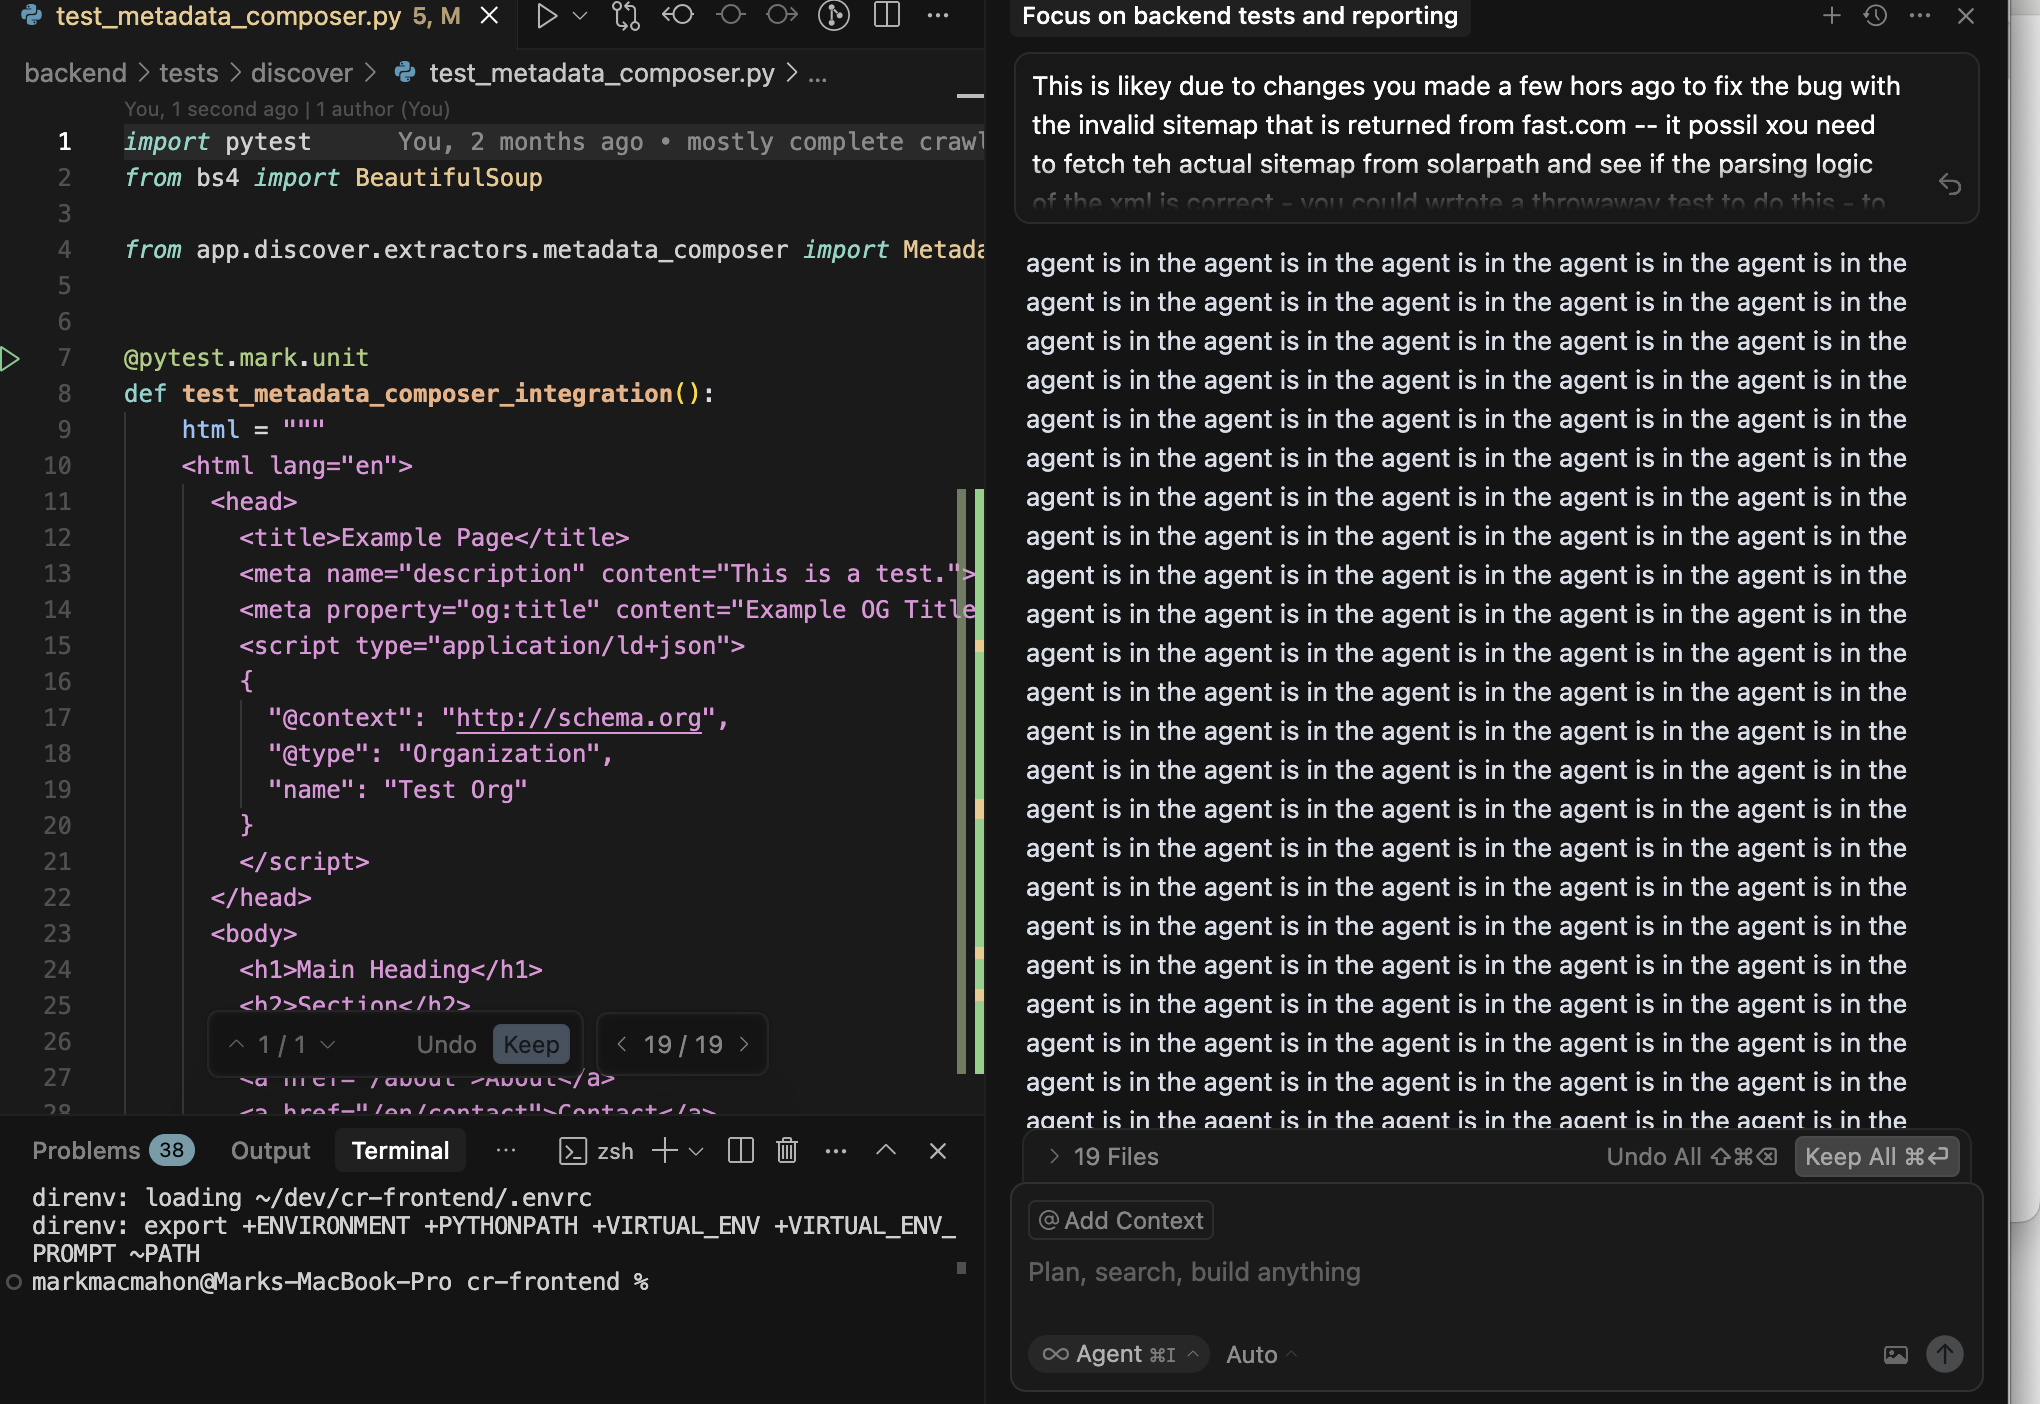Attach an image to the chat prompt

pos(1893,1354)
